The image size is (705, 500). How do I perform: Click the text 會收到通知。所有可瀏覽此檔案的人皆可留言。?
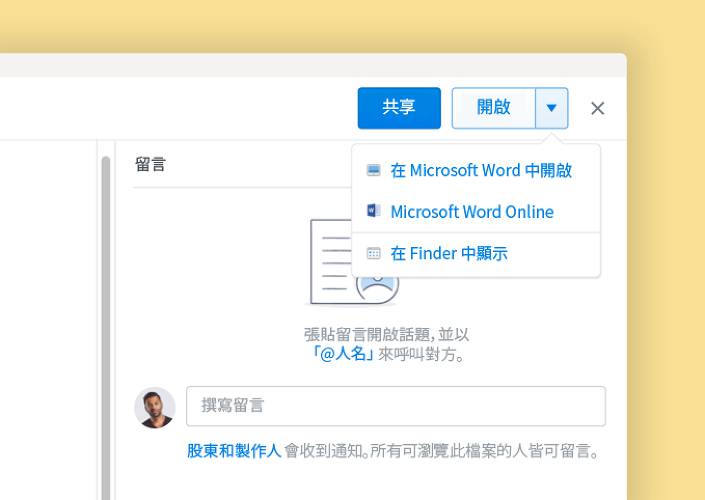point(442,451)
